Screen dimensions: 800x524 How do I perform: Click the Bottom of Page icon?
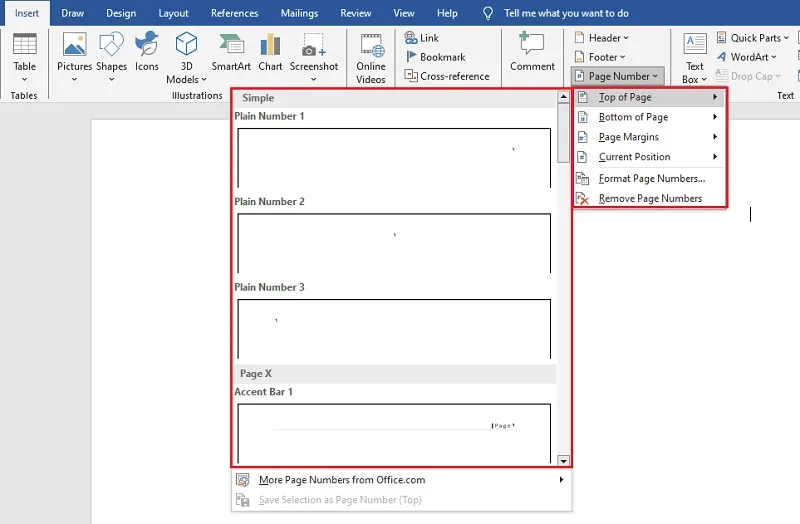pos(582,117)
